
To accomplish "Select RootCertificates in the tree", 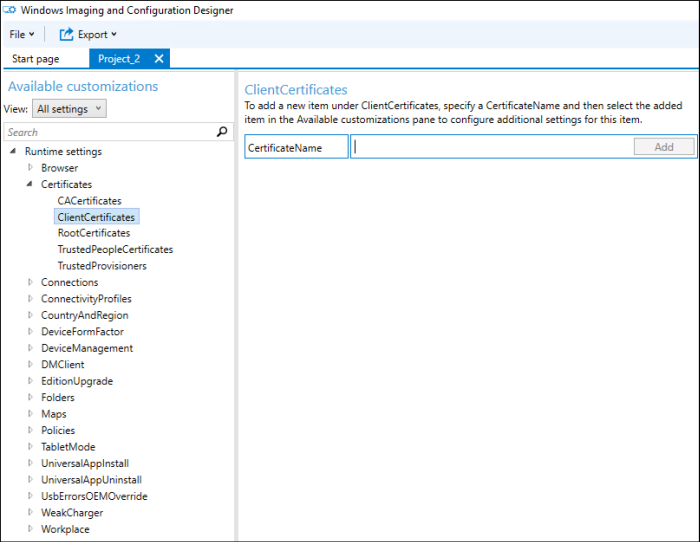I will 93,233.
